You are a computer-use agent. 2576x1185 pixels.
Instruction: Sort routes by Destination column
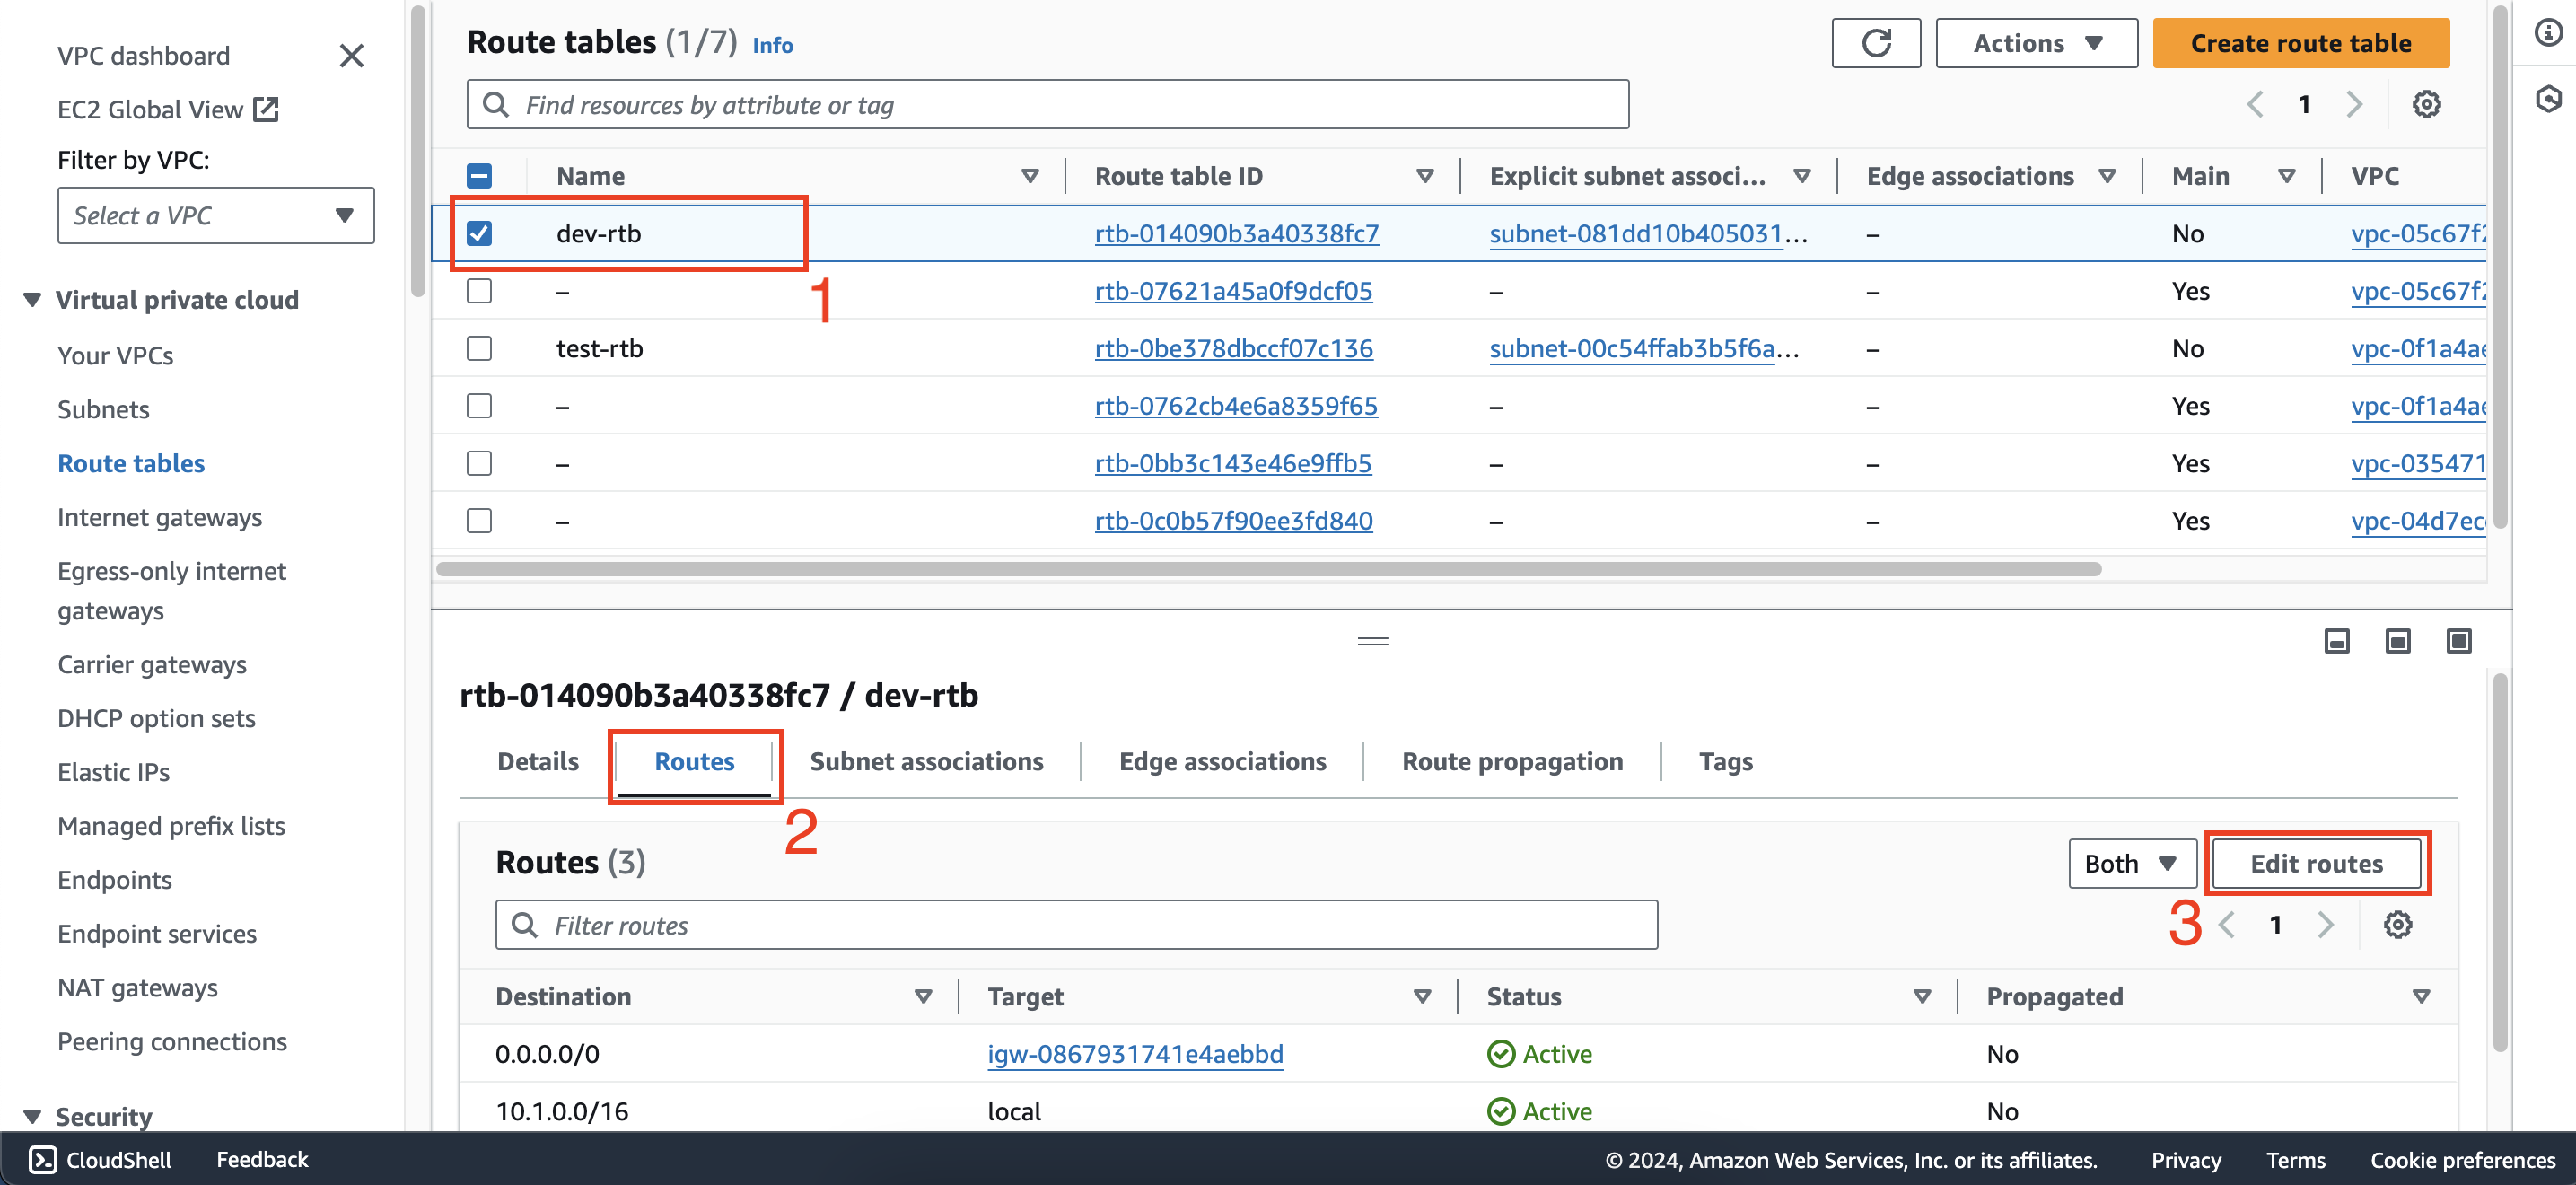[923, 997]
